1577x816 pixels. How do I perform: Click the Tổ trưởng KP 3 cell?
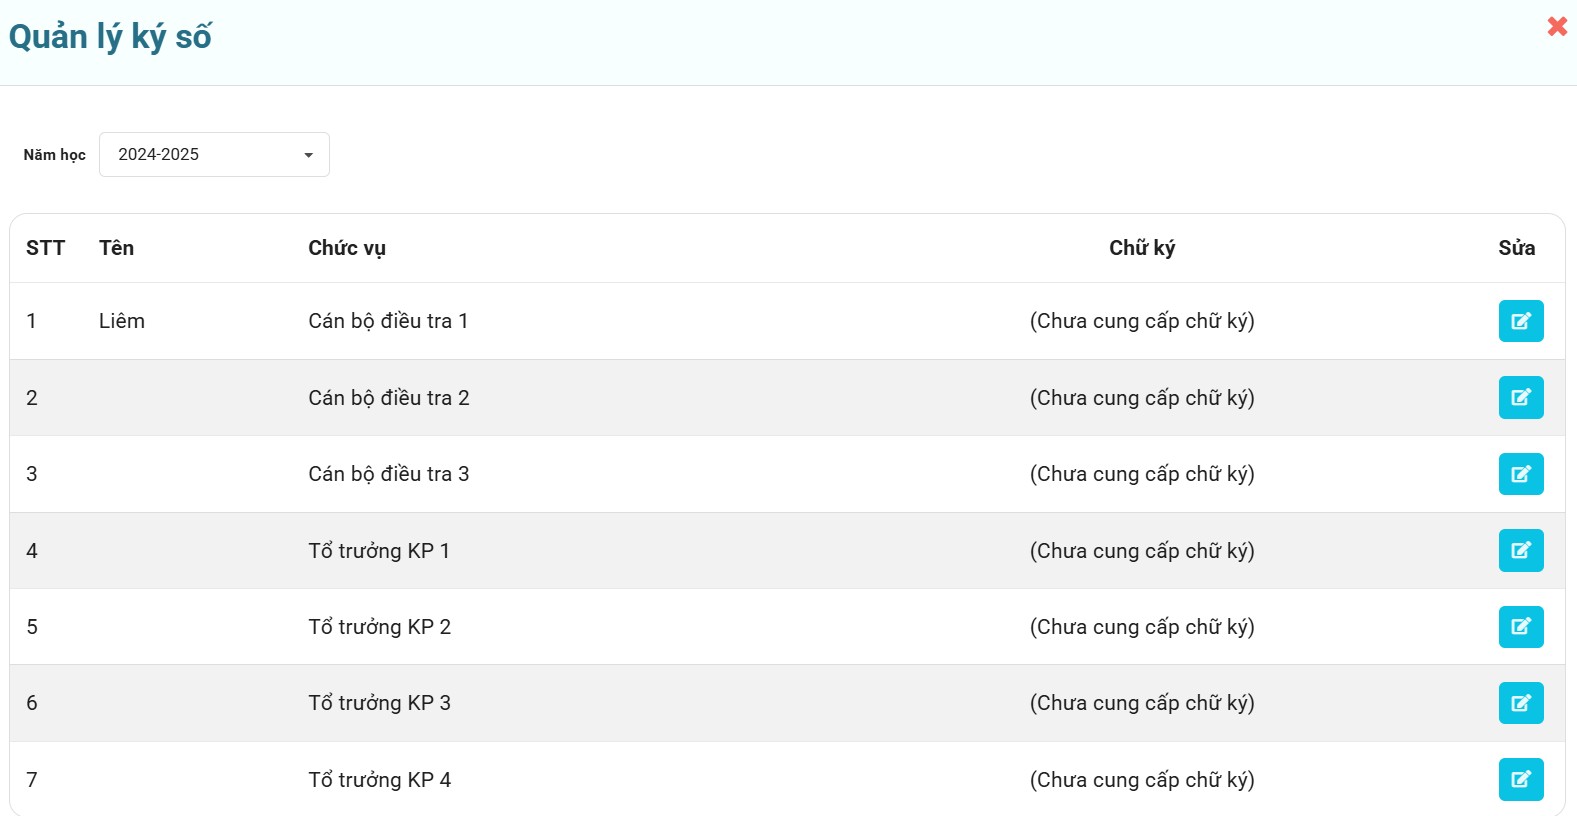(379, 703)
